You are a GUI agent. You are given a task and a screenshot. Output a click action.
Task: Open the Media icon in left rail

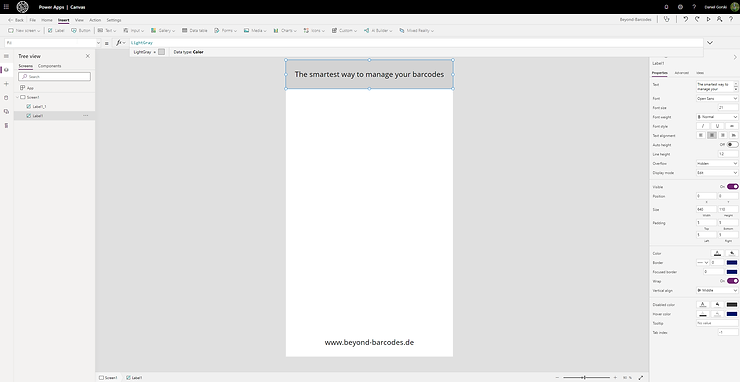point(6,111)
